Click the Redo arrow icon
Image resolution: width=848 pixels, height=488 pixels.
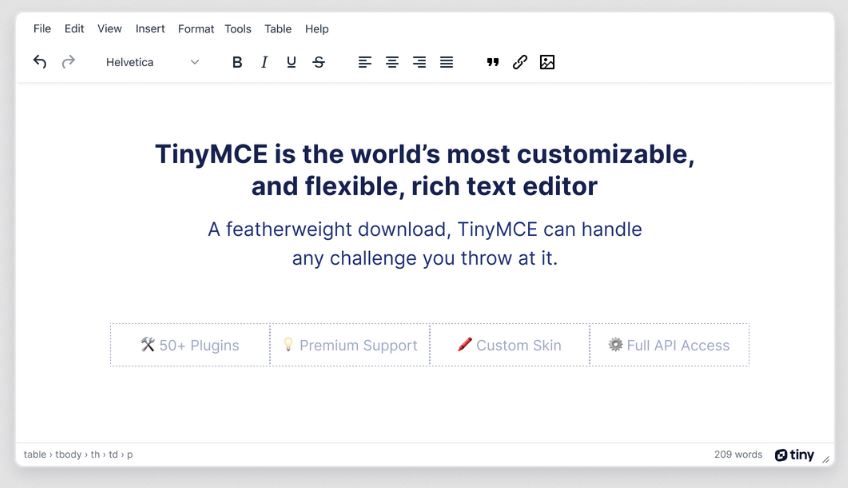point(68,62)
